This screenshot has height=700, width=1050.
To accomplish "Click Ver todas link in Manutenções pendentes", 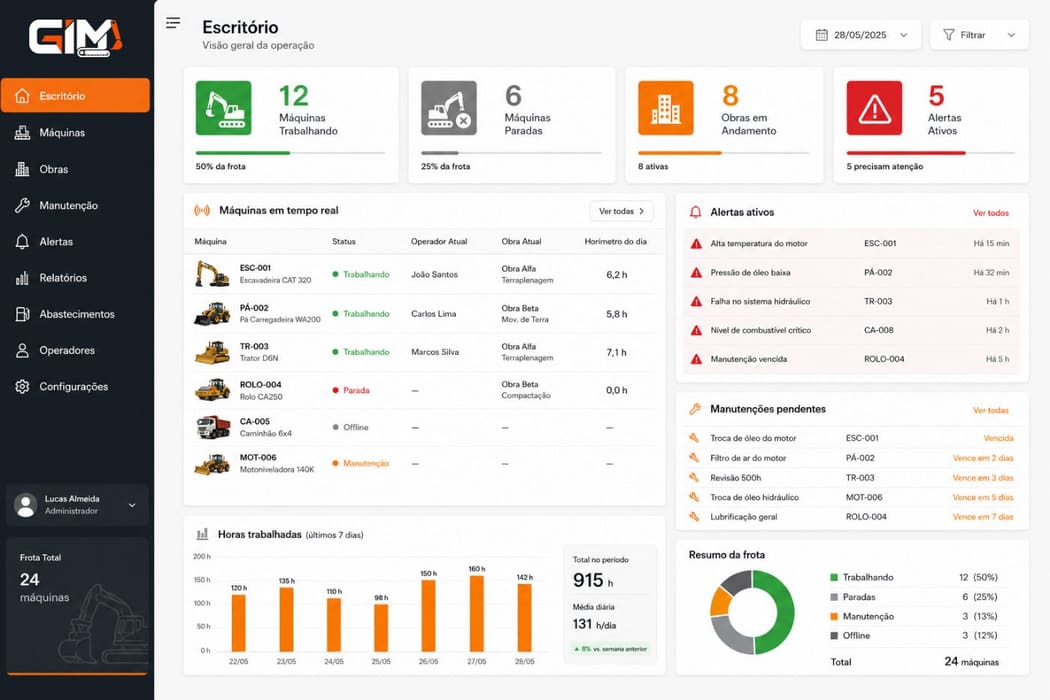I will (990, 410).
